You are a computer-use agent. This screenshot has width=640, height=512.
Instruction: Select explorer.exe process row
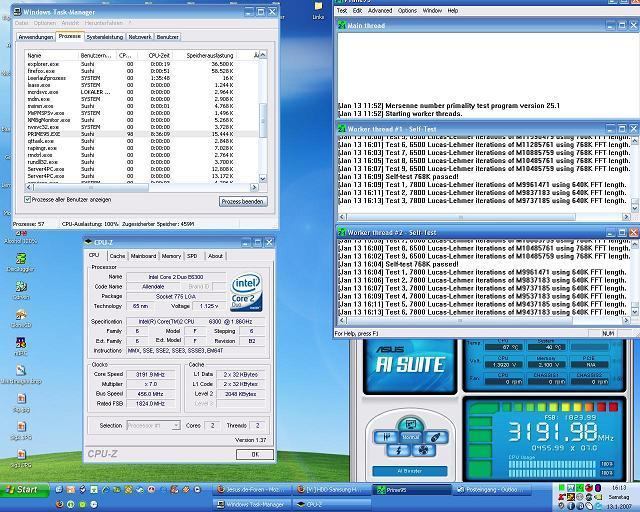click(x=142, y=64)
